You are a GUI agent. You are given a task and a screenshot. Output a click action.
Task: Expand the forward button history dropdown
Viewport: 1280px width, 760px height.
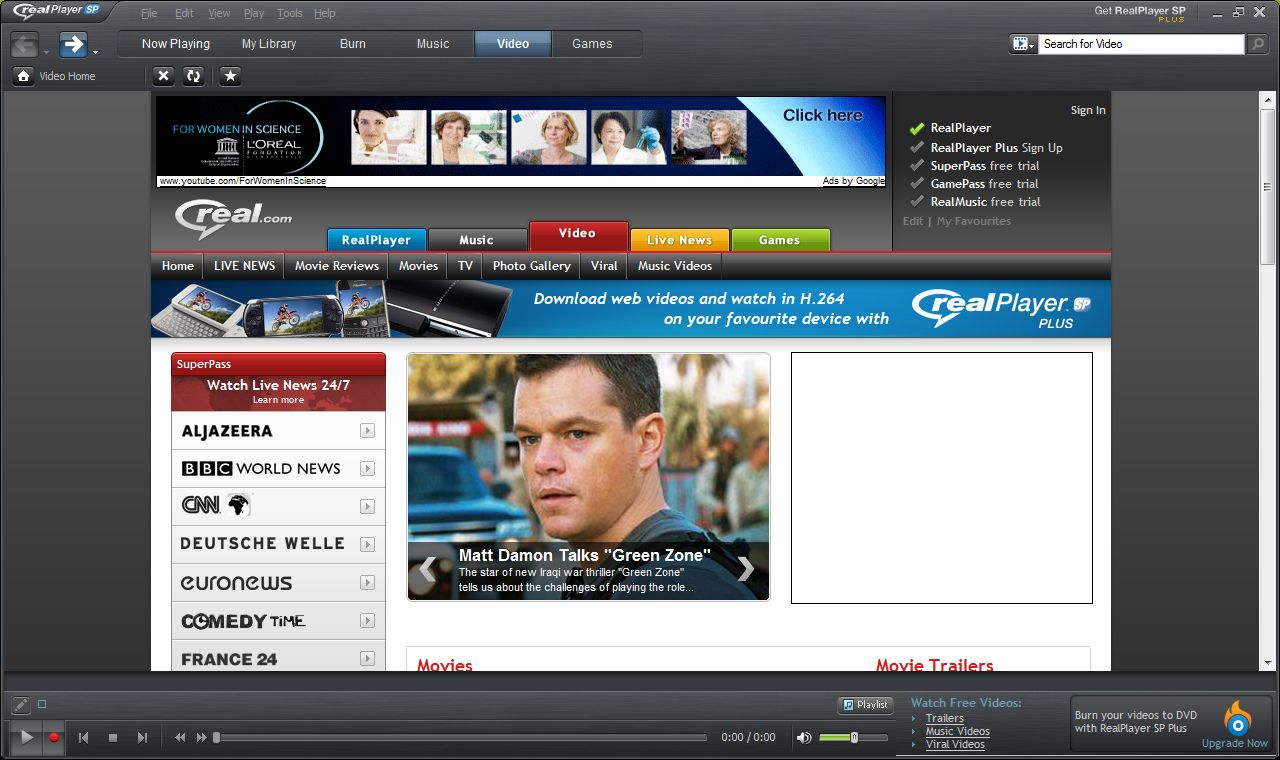[95, 51]
